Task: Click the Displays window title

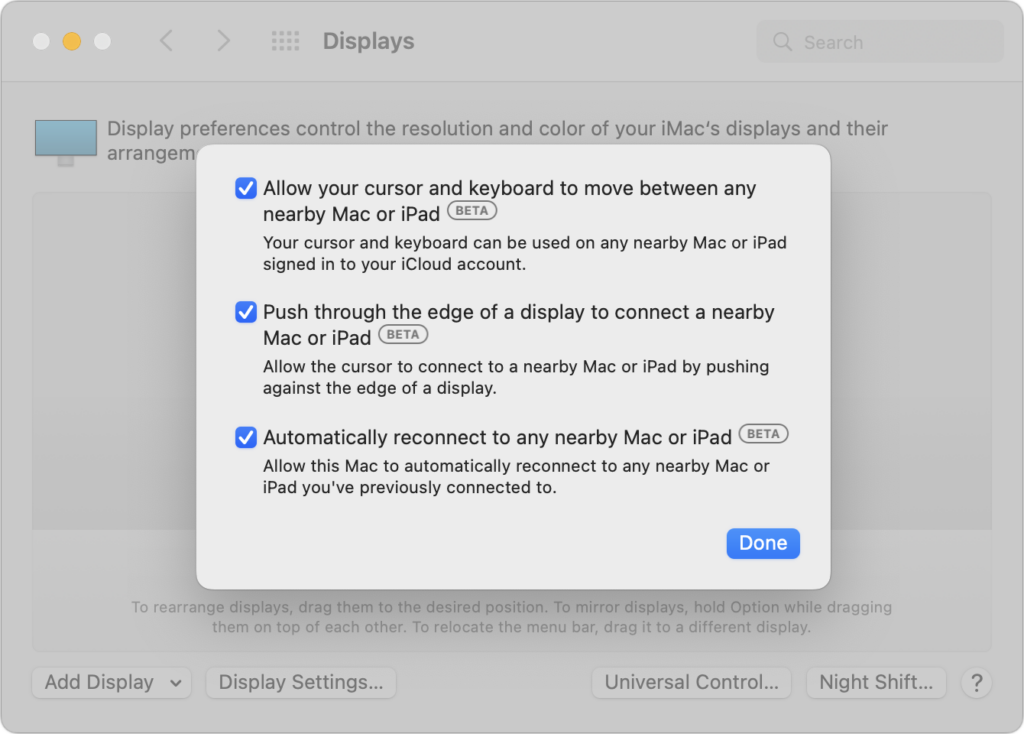Action: (368, 41)
